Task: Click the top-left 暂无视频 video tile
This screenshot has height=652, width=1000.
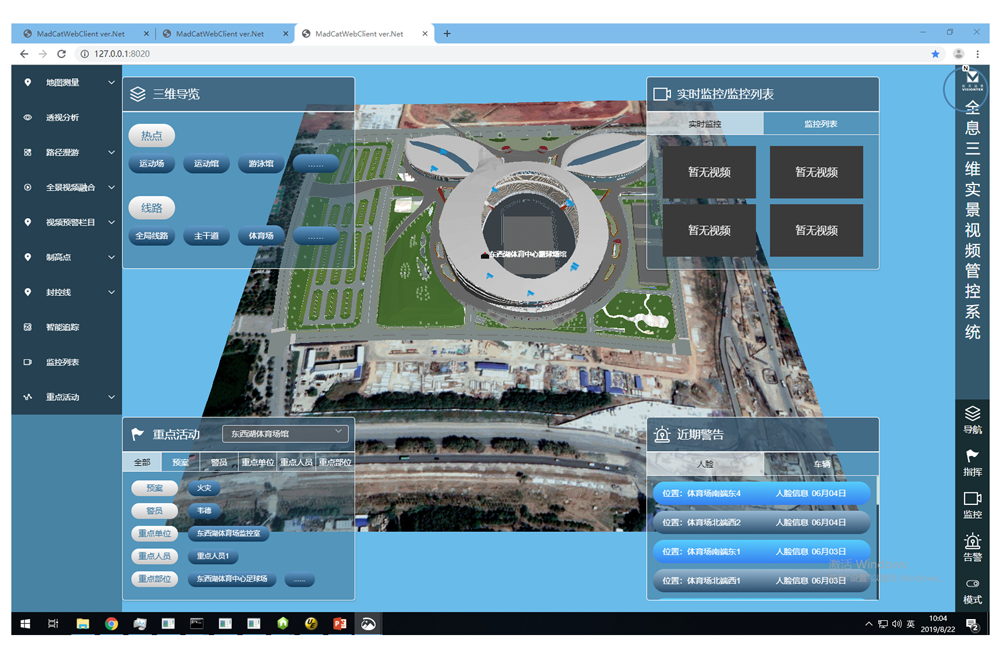Action: pyautogui.click(x=709, y=172)
